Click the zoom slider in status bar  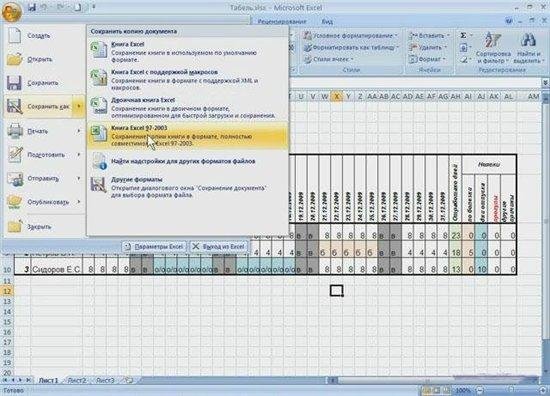pos(511,390)
